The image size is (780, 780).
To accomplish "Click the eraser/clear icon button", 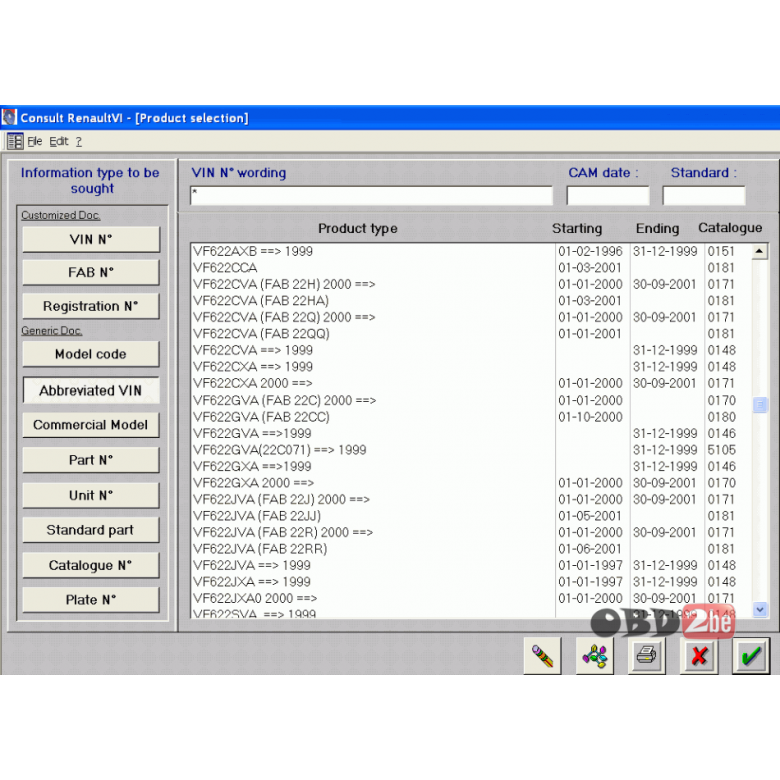I will [542, 656].
